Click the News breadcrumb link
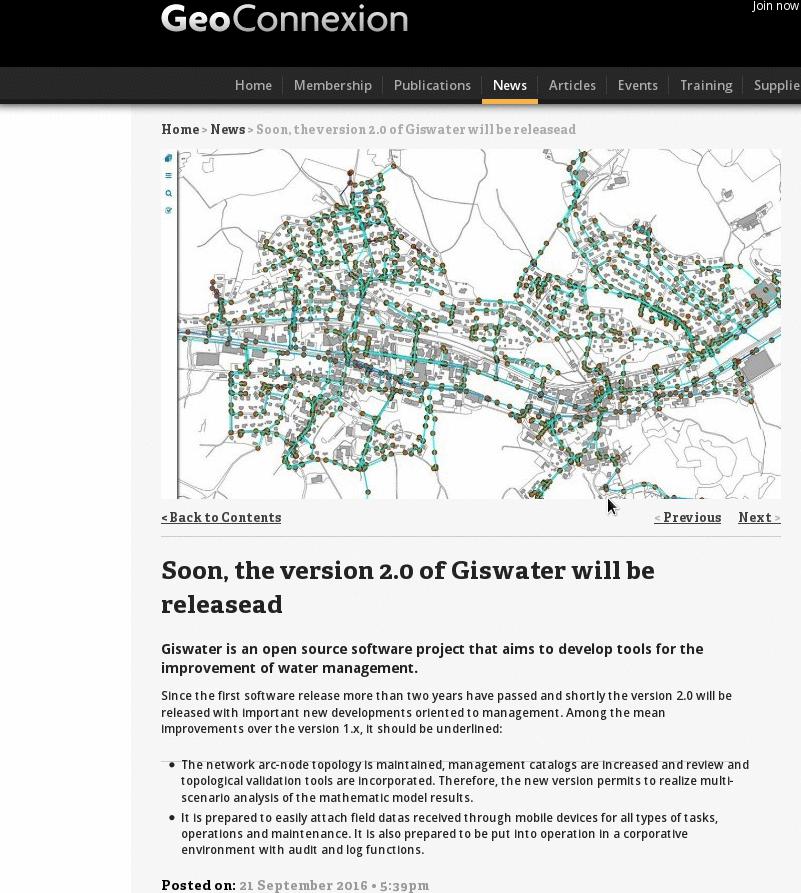The height and width of the screenshot is (893, 801). tap(228, 129)
